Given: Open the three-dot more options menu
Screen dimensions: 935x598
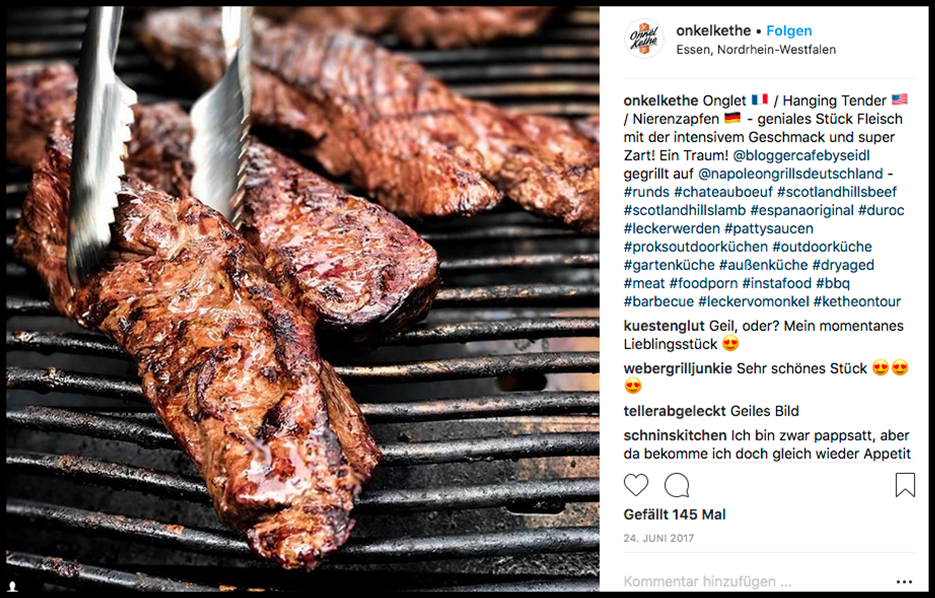Looking at the screenshot, I should point(904,582).
